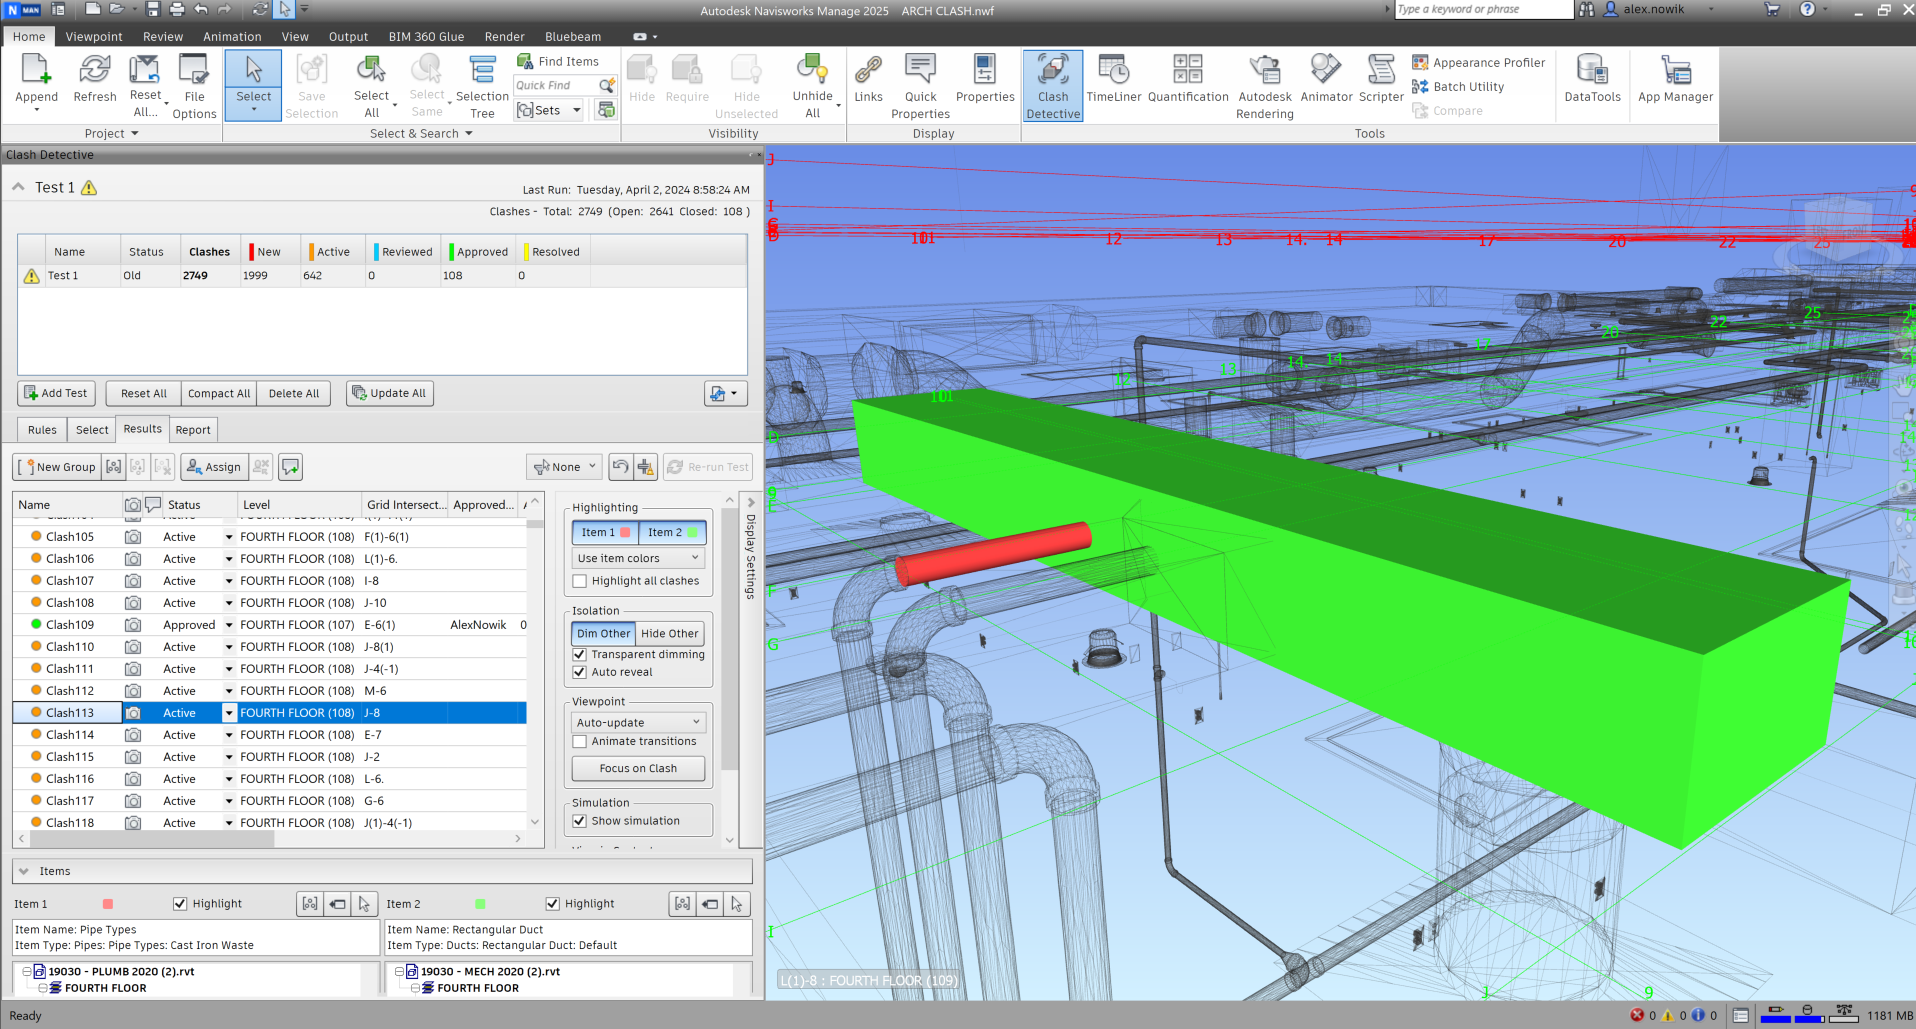
Task: Open the Use item colors dropdown
Action: click(x=638, y=559)
